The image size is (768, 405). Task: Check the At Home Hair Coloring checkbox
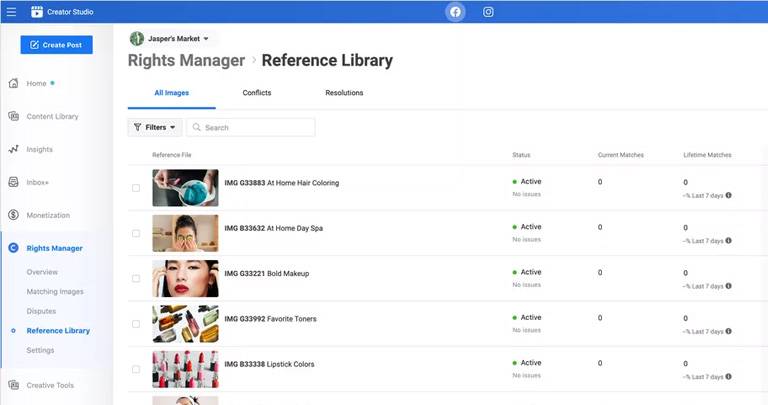[136, 188]
